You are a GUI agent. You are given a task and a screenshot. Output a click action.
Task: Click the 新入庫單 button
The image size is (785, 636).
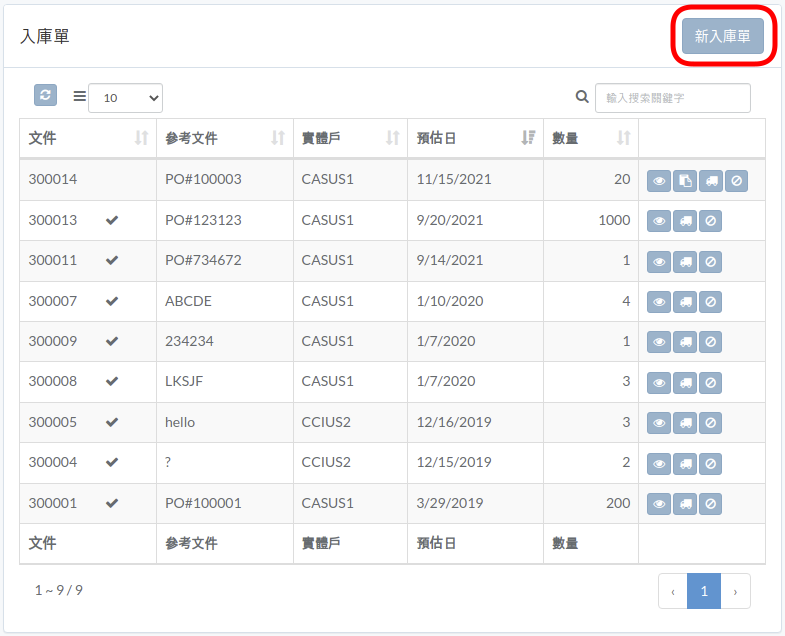(x=722, y=36)
